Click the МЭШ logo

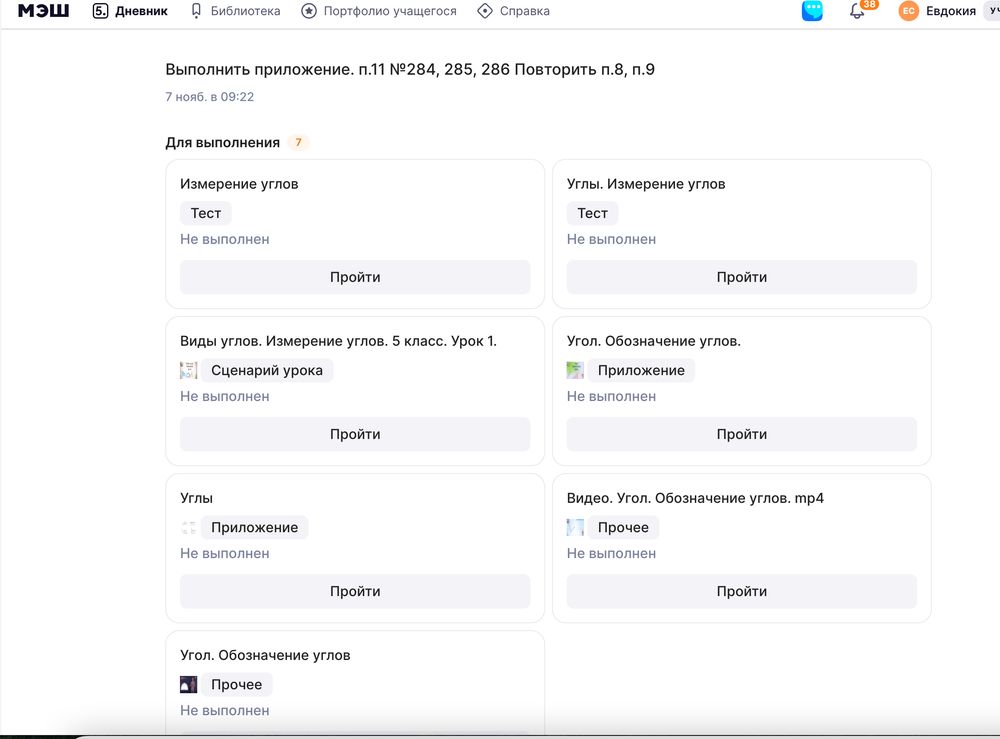pos(43,11)
